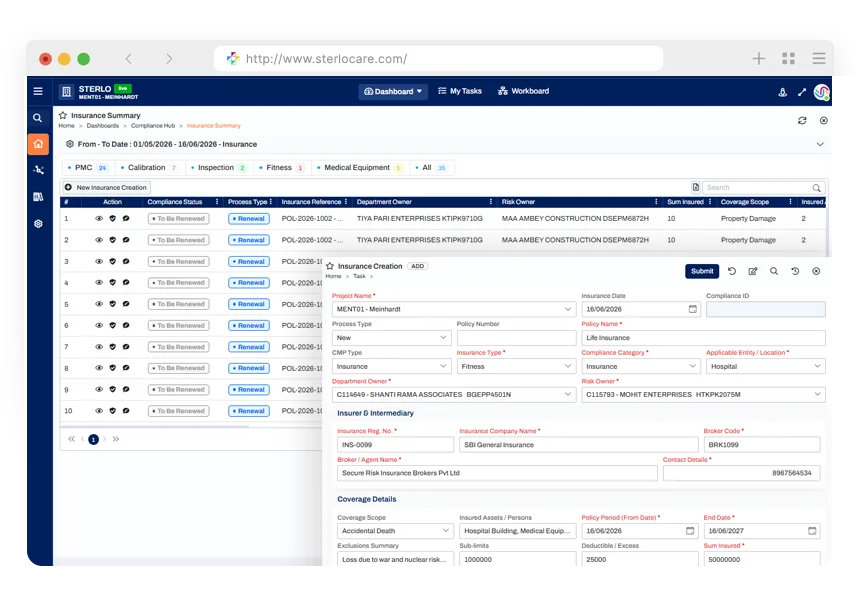The height and width of the screenshot is (606, 858).
Task: Switch to the Inspection tab
Action: [218, 168]
